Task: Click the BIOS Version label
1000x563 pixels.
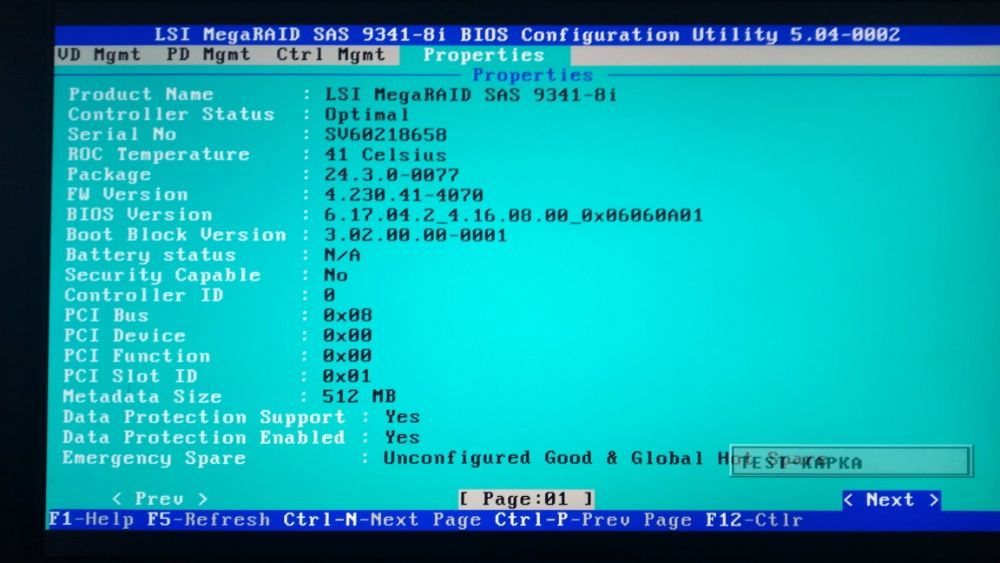Action: 139,214
